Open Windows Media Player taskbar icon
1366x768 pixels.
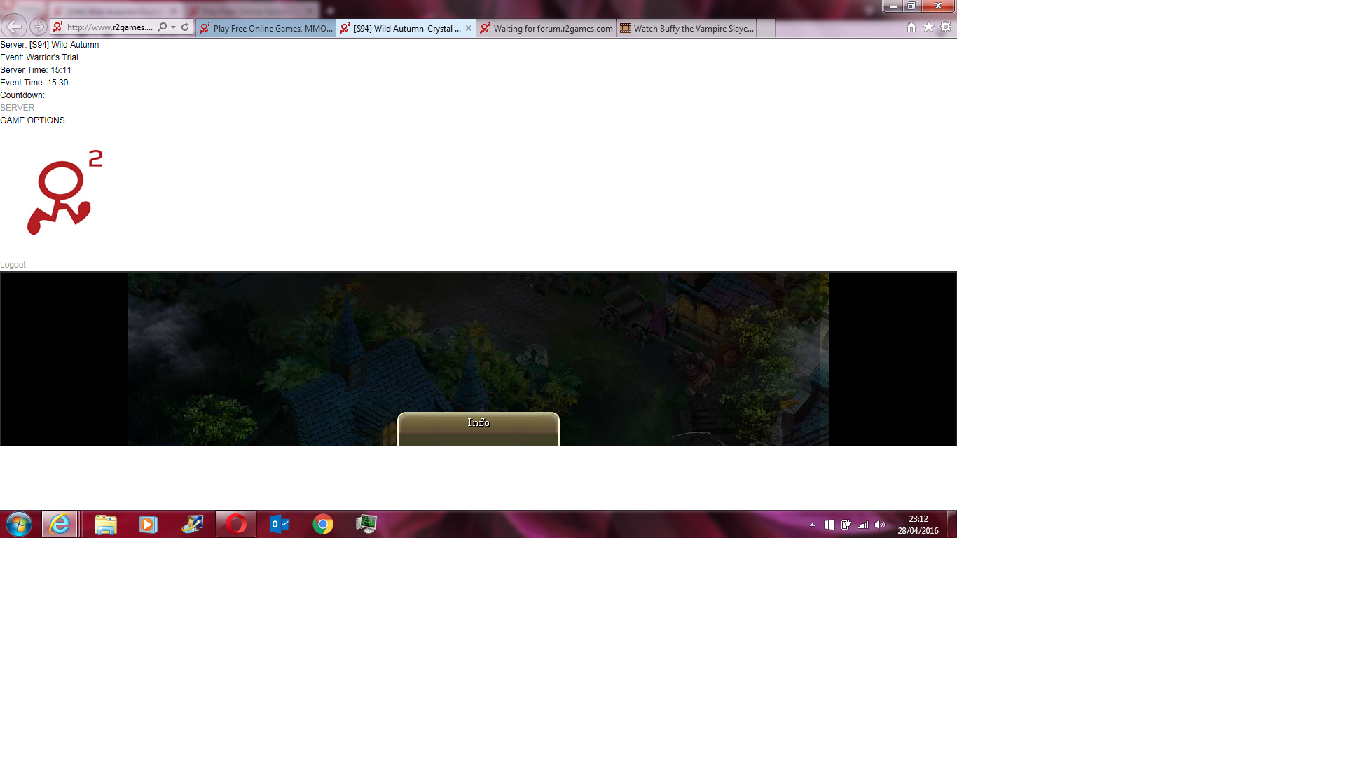pos(148,524)
